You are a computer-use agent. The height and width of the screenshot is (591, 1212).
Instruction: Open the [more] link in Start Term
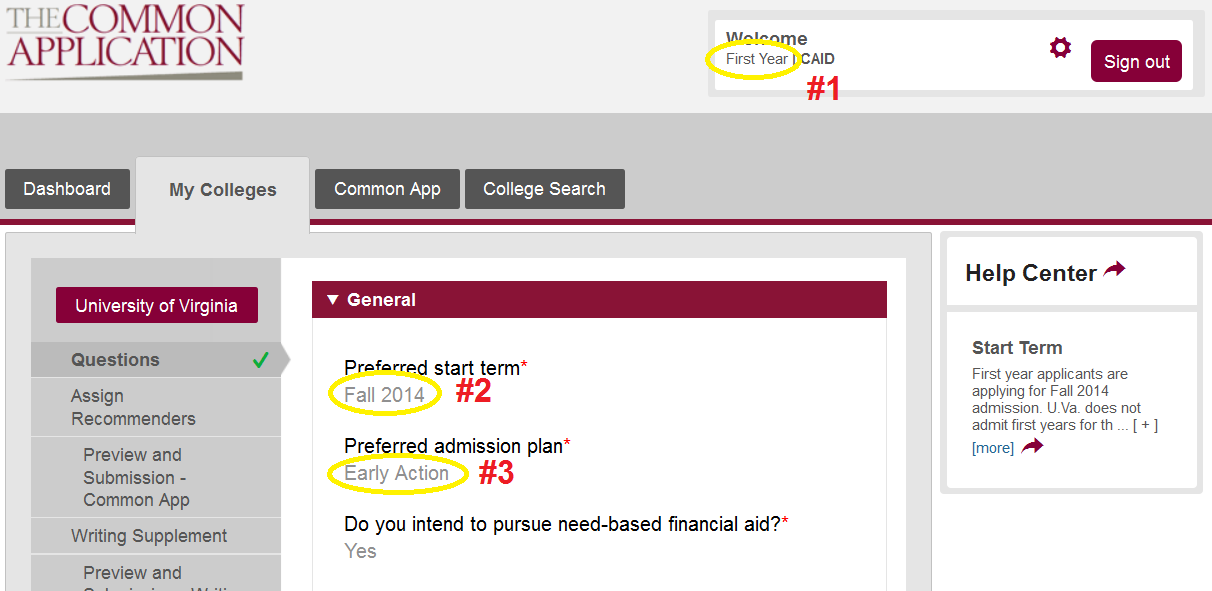(993, 448)
